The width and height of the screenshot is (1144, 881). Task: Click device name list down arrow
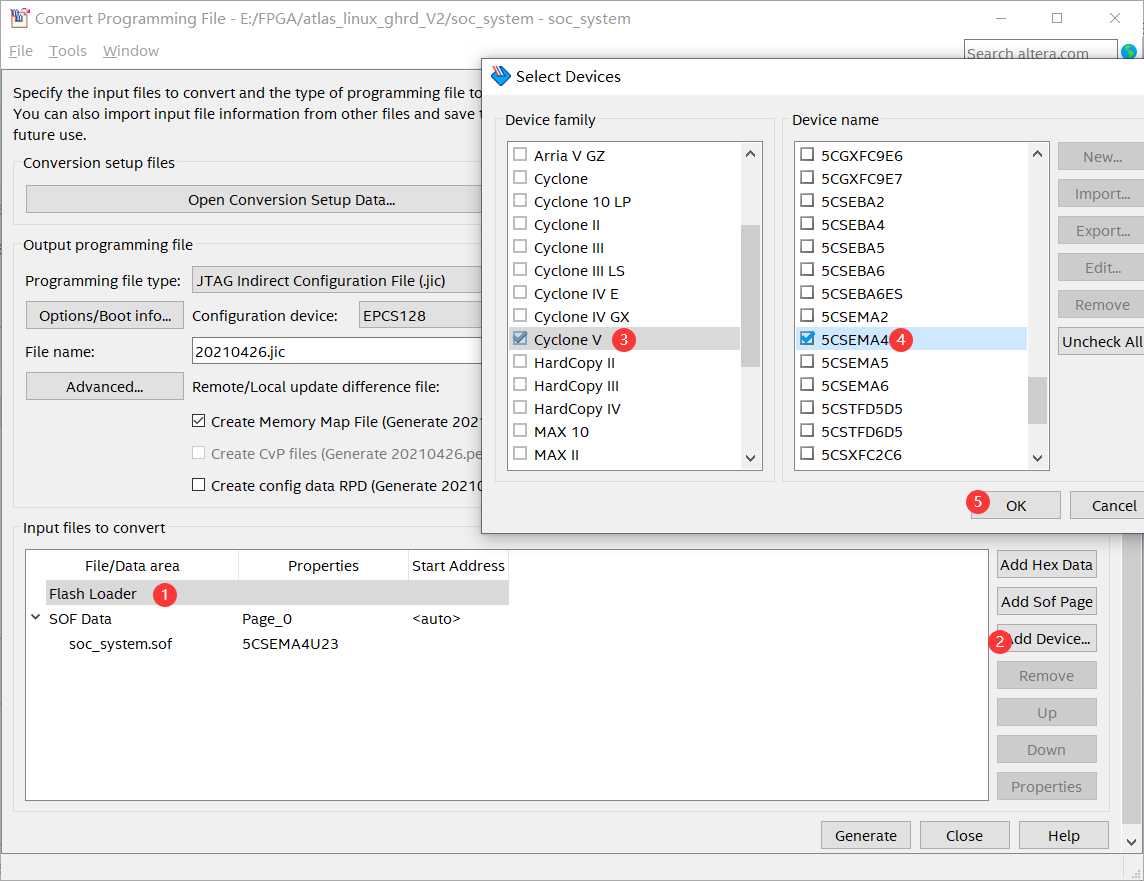[x=1037, y=458]
